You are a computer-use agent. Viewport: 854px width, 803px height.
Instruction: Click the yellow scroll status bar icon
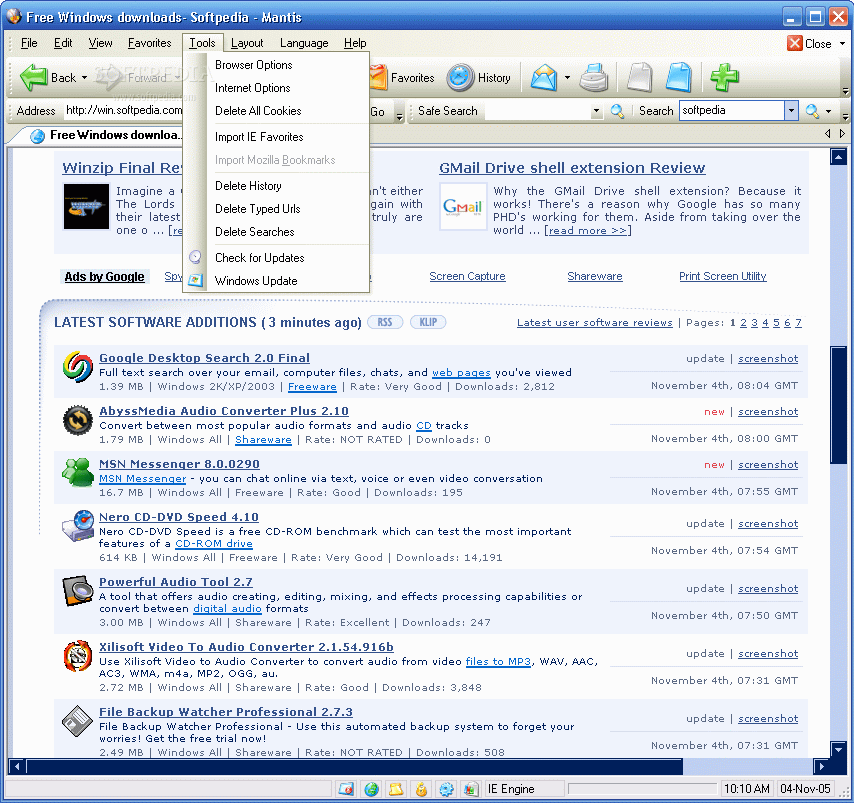tap(396, 788)
